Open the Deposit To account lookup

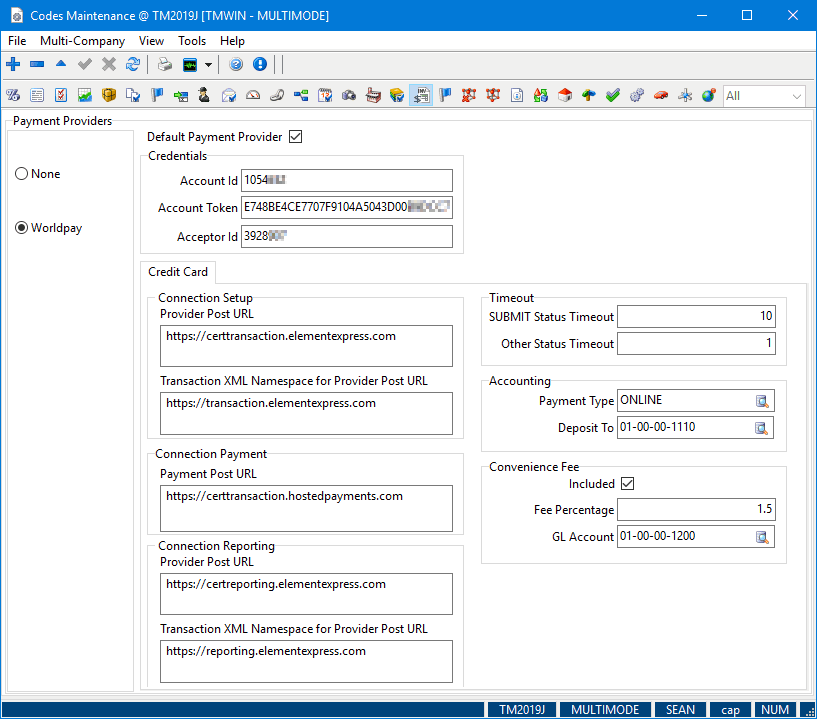763,428
